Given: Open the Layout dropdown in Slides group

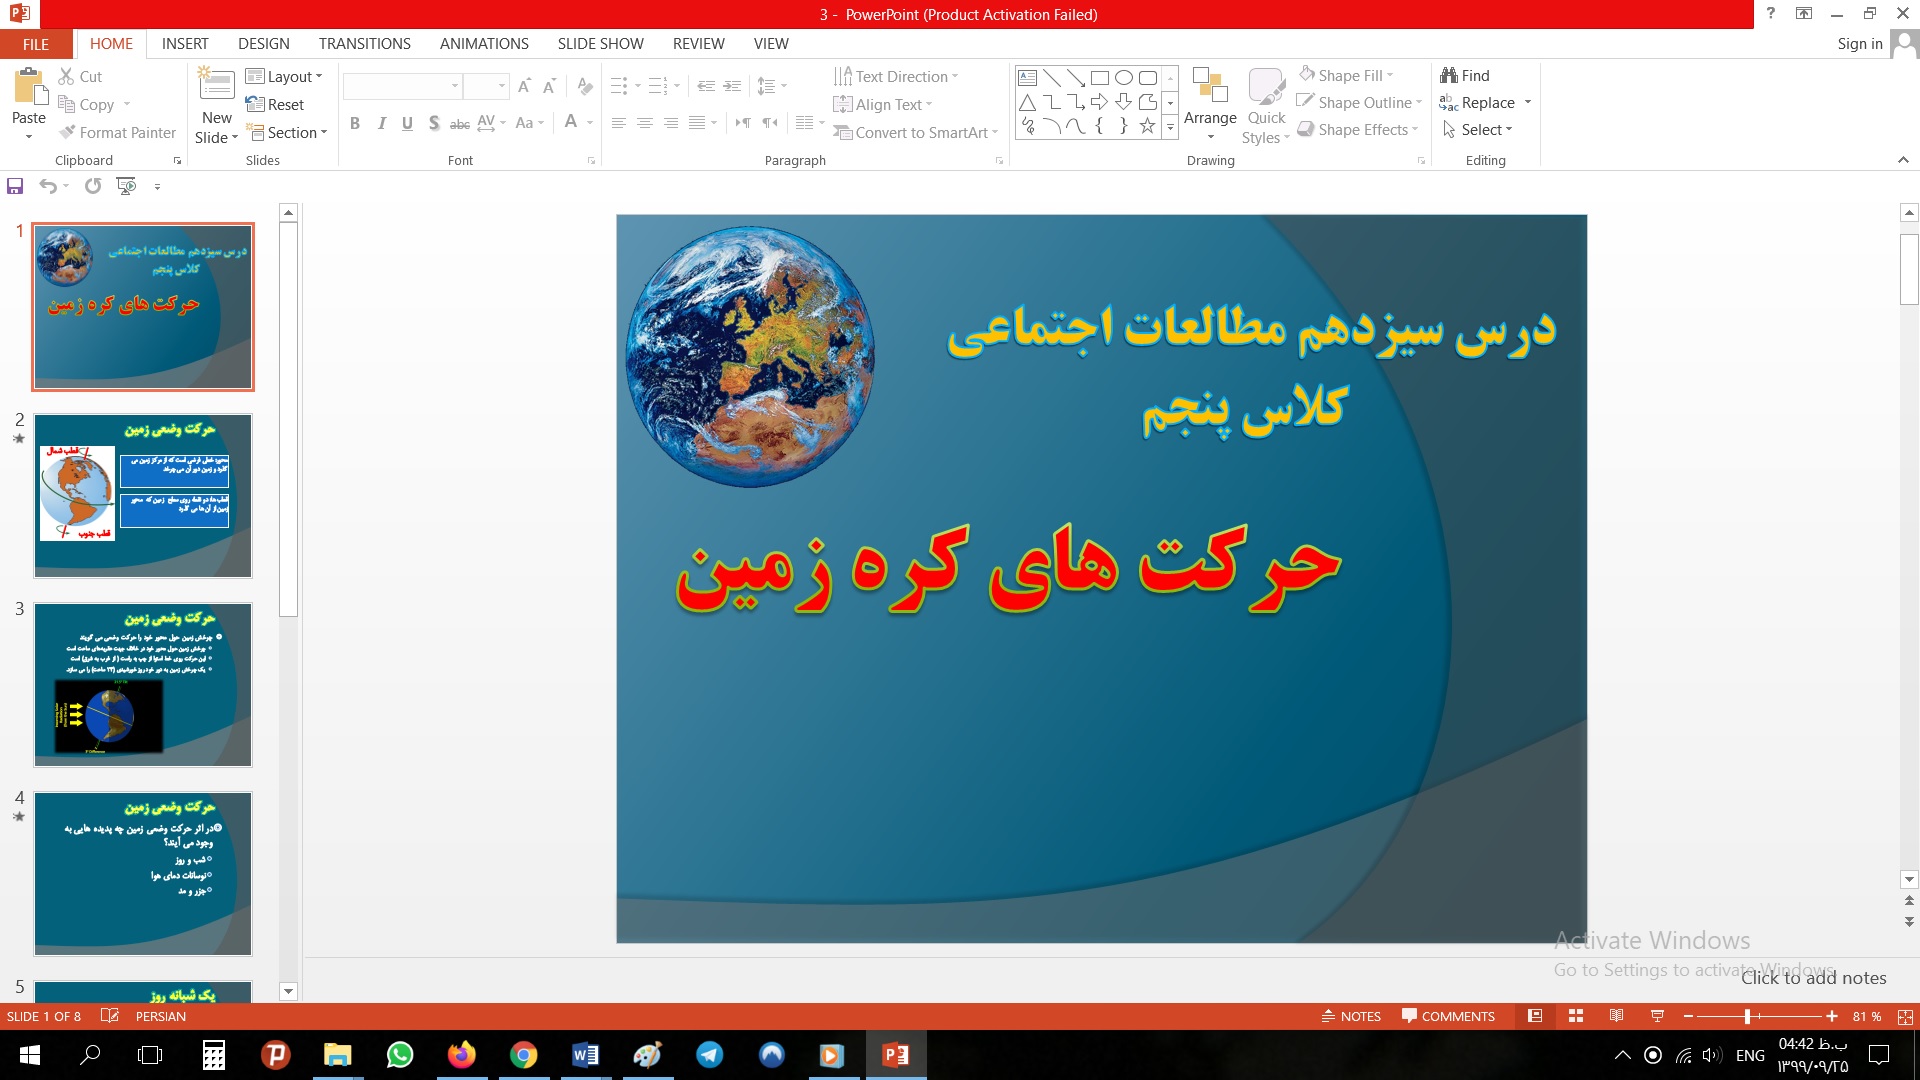Looking at the screenshot, I should pos(285,76).
